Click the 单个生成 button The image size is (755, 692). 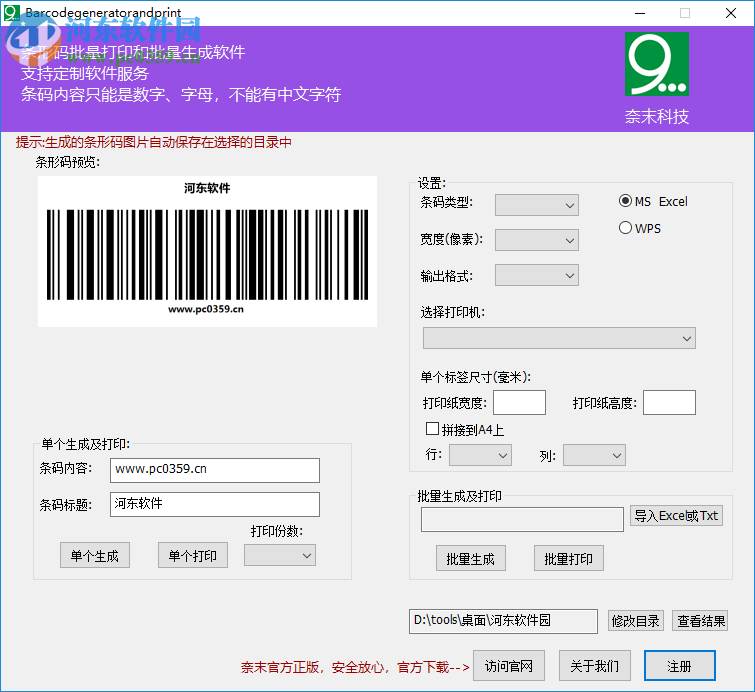[x=95, y=555]
